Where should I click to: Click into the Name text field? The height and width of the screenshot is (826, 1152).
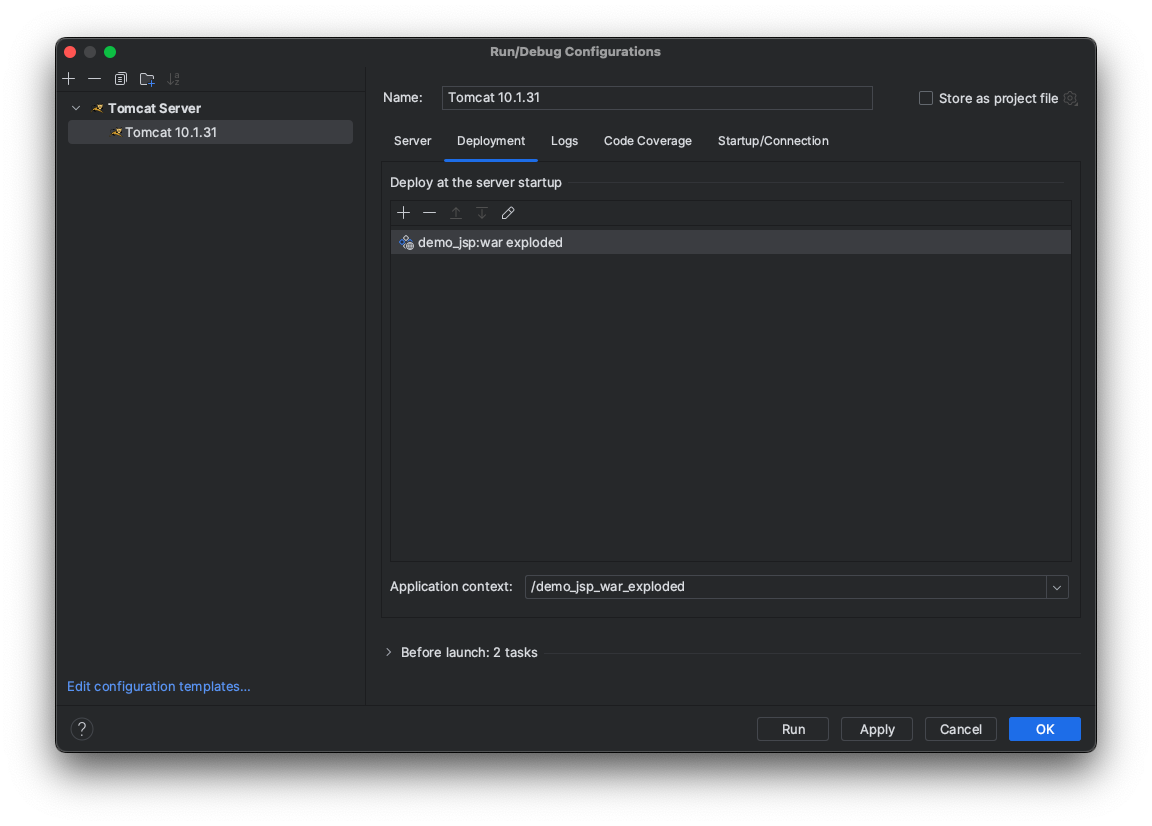(657, 98)
